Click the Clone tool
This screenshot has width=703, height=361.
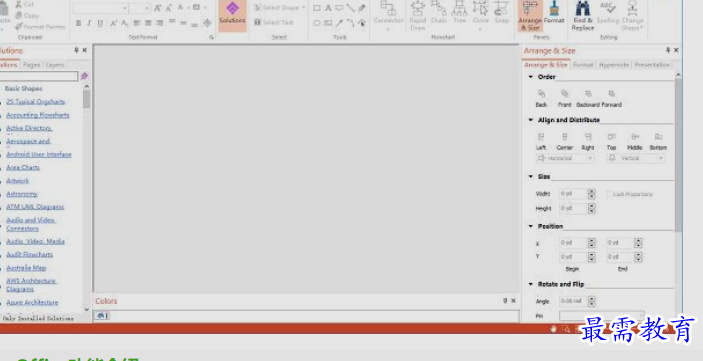(x=480, y=15)
